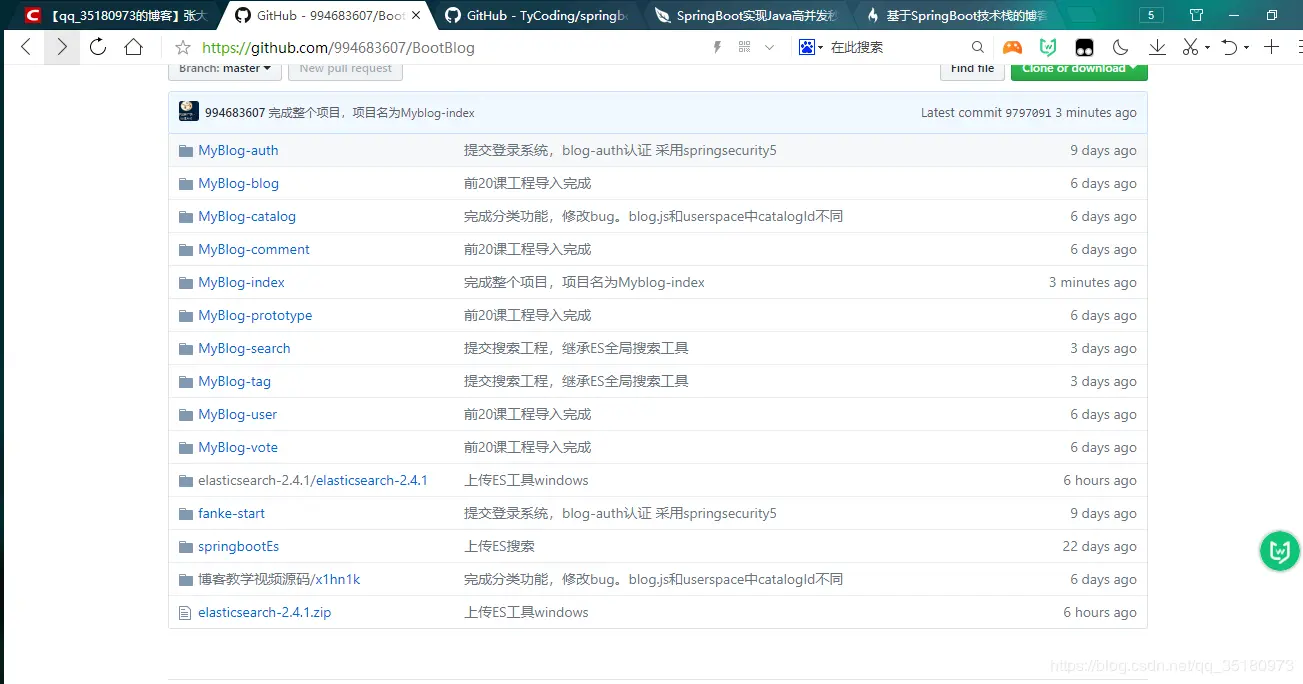Click the Find file button

972,68
